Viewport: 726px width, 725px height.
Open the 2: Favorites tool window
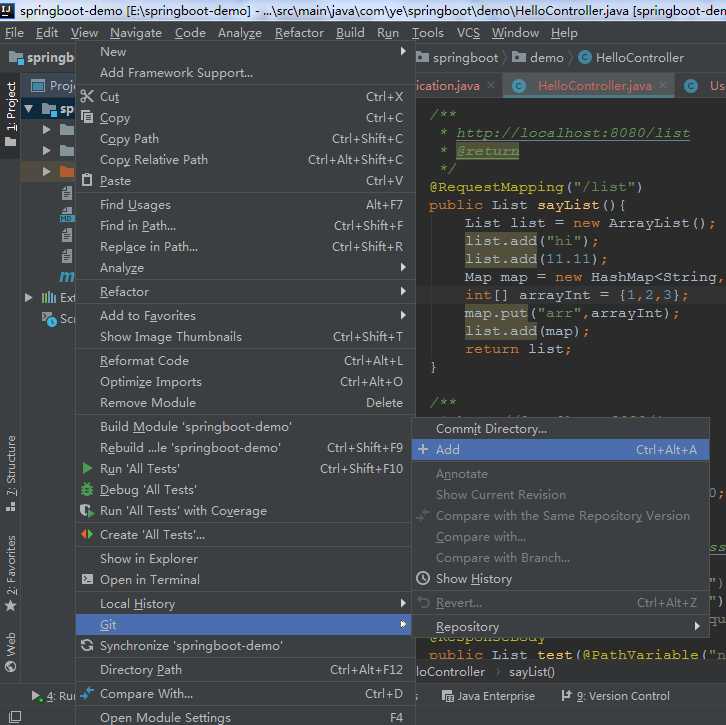[10, 573]
